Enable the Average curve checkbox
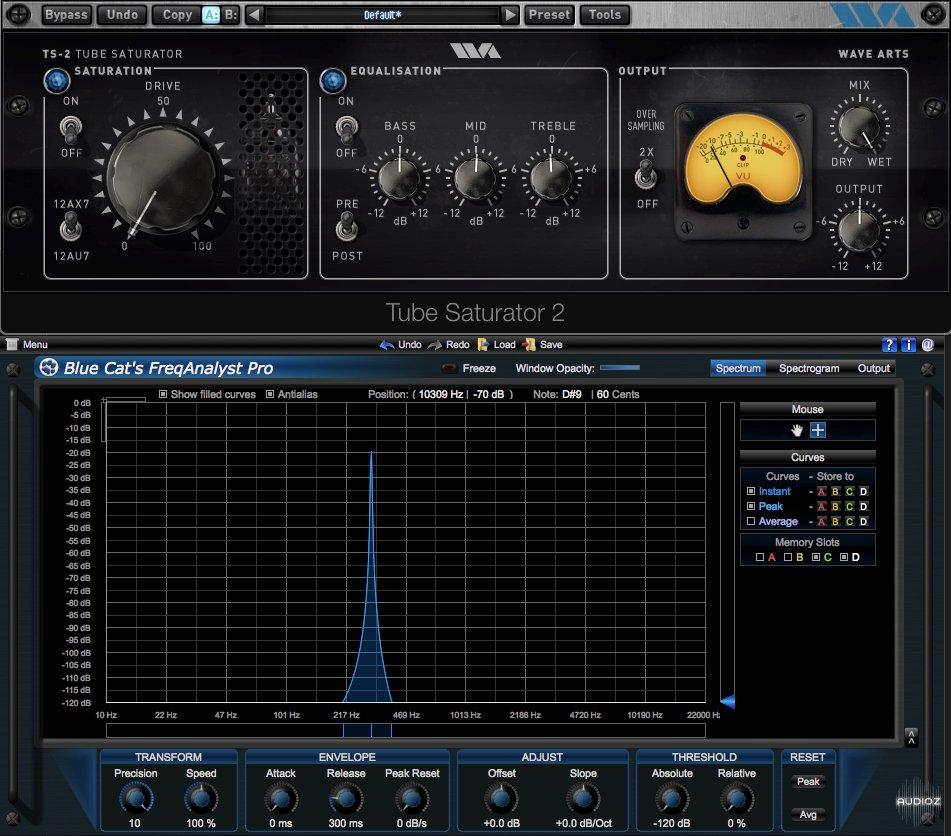Image resolution: width=951 pixels, height=836 pixels. point(751,521)
